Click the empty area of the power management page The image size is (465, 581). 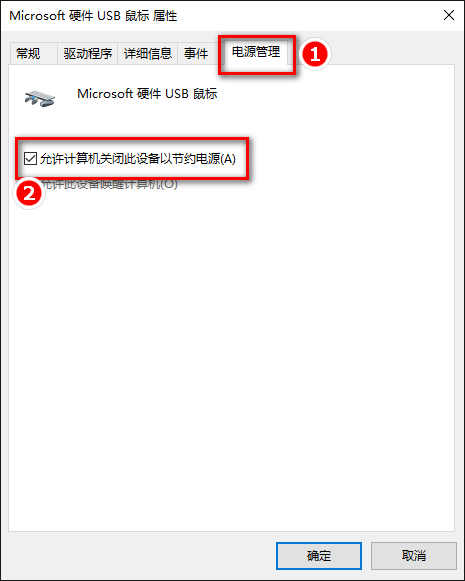pos(232,352)
